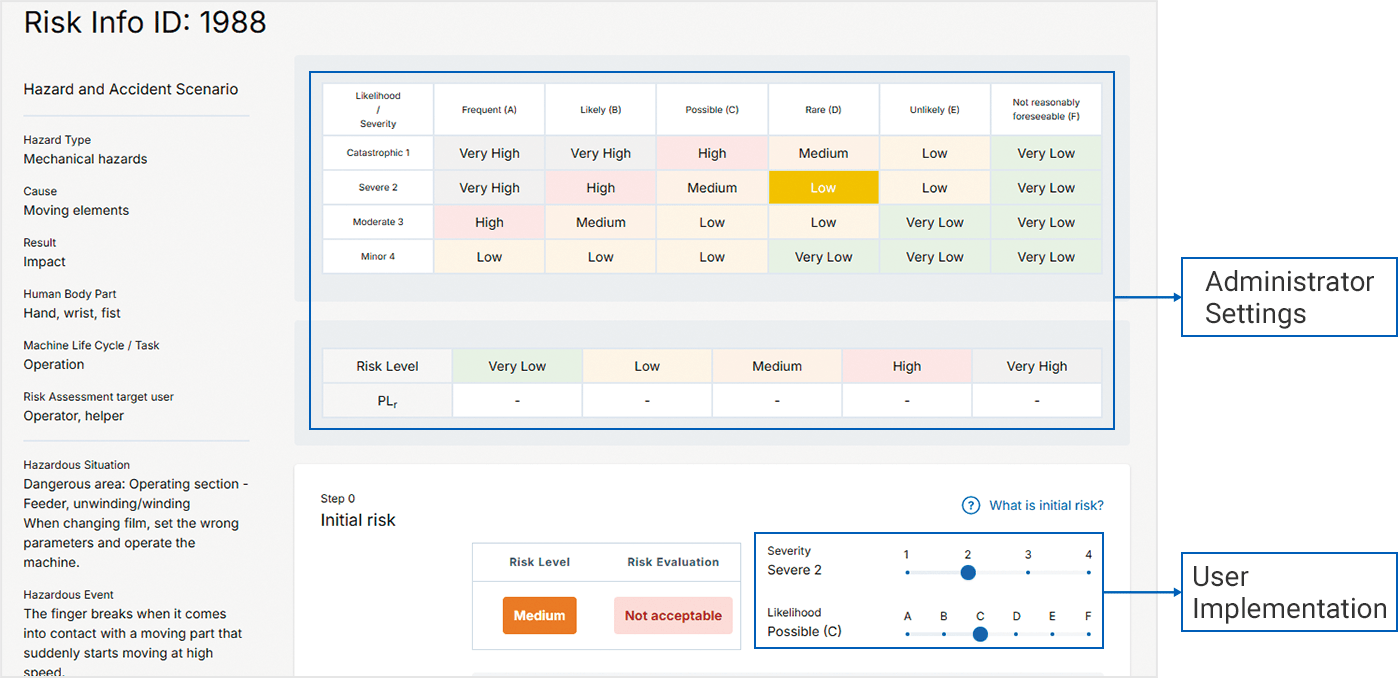The image size is (1400, 680).
Task: Click the 'Catastrophic 1' row header
Action: (x=378, y=153)
